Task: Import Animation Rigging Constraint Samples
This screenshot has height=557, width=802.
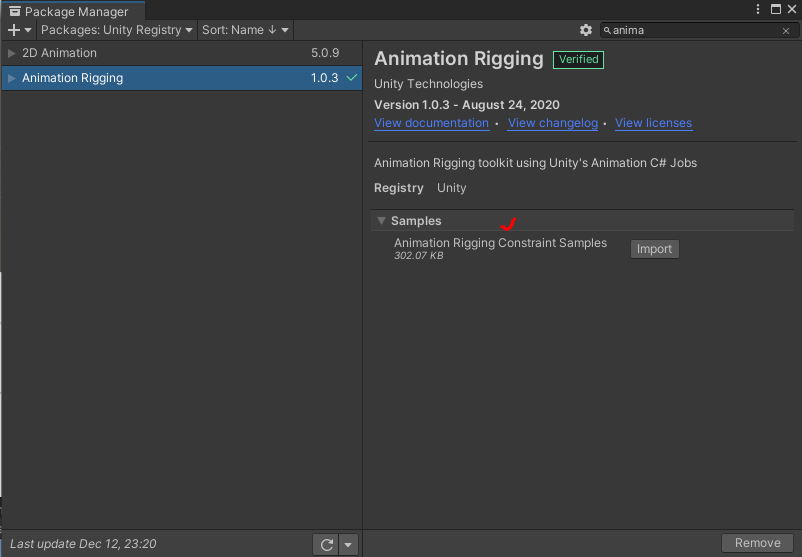Action: click(x=654, y=249)
